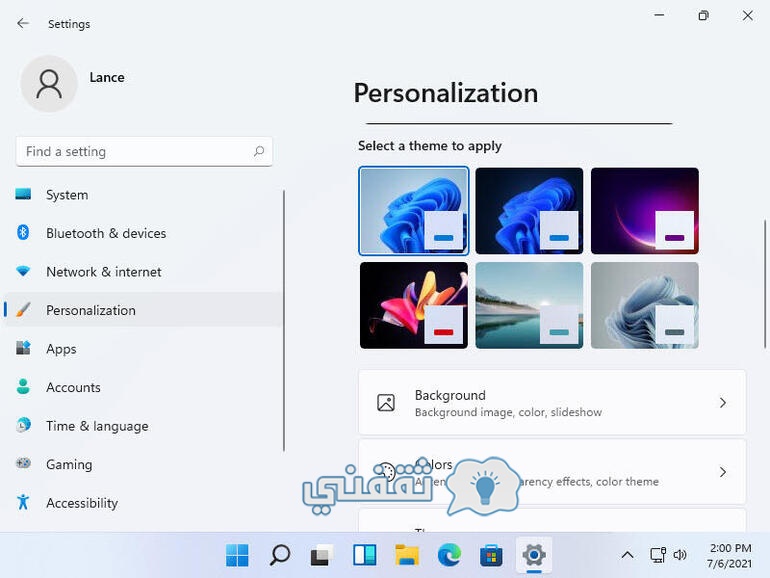Focus the Find a setting search box
The height and width of the screenshot is (578, 770).
tap(144, 151)
